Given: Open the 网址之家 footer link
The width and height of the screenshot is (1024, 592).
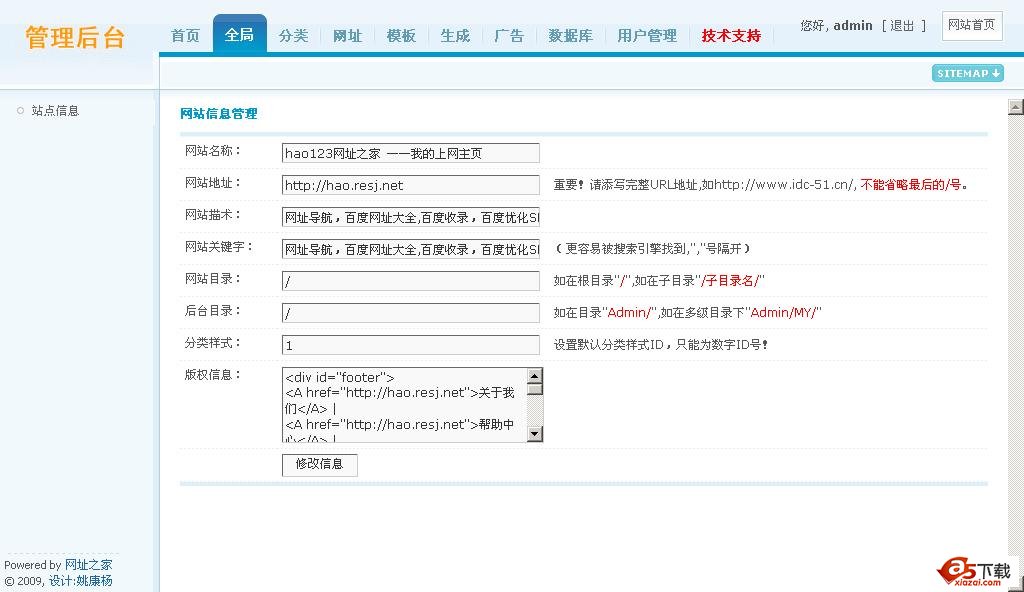Looking at the screenshot, I should pyautogui.click(x=88, y=565).
